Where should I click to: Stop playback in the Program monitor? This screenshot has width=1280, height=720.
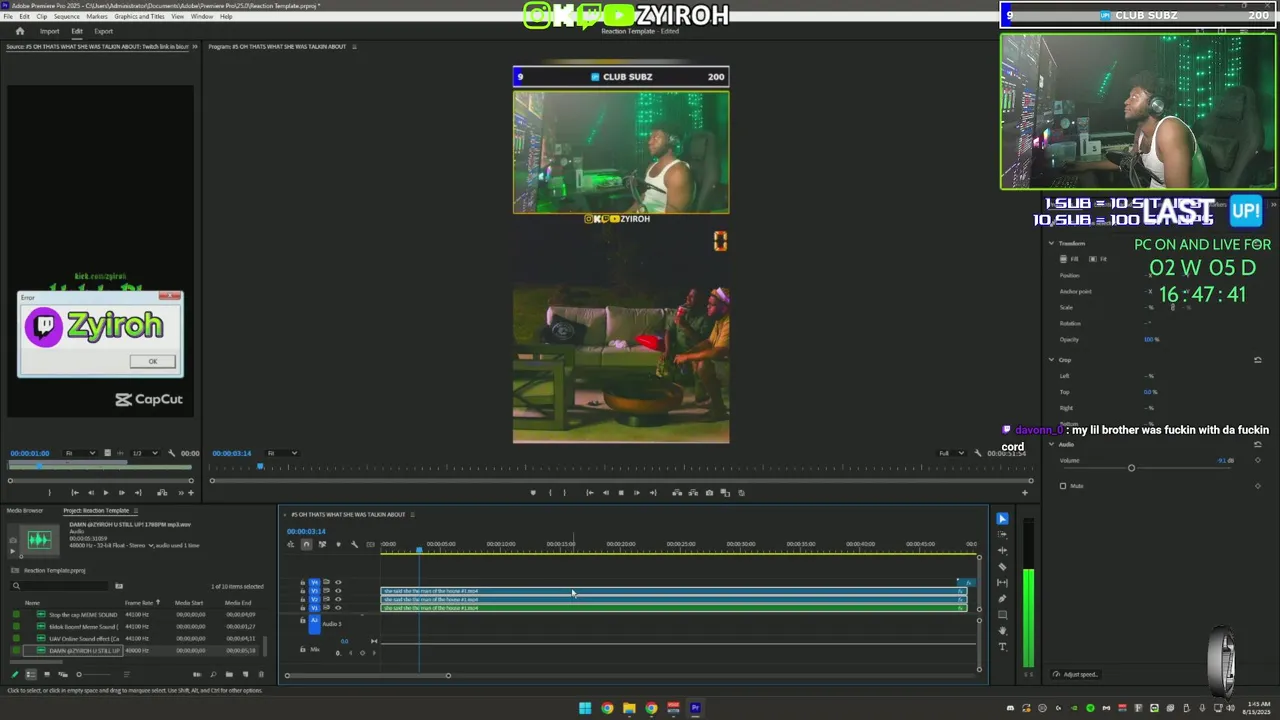click(621, 492)
